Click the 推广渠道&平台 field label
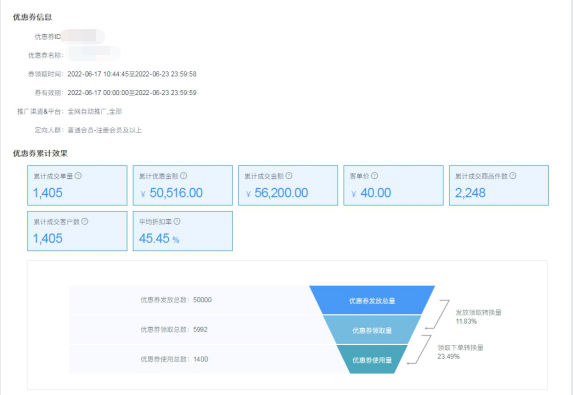This screenshot has width=573, height=395. pos(40,111)
